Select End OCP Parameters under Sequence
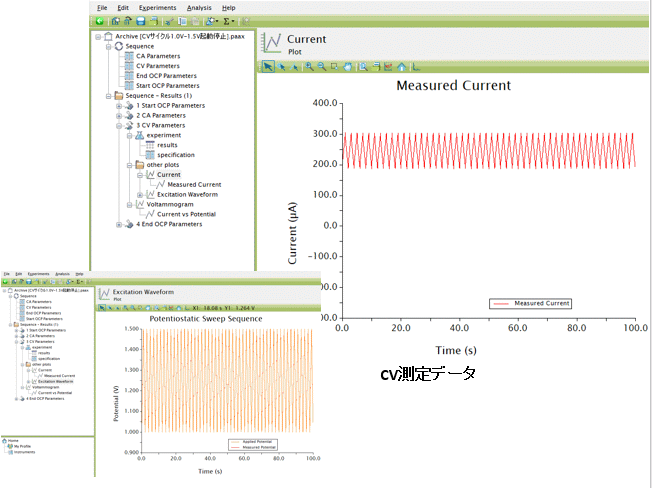The height and width of the screenshot is (488, 652). [x=166, y=76]
